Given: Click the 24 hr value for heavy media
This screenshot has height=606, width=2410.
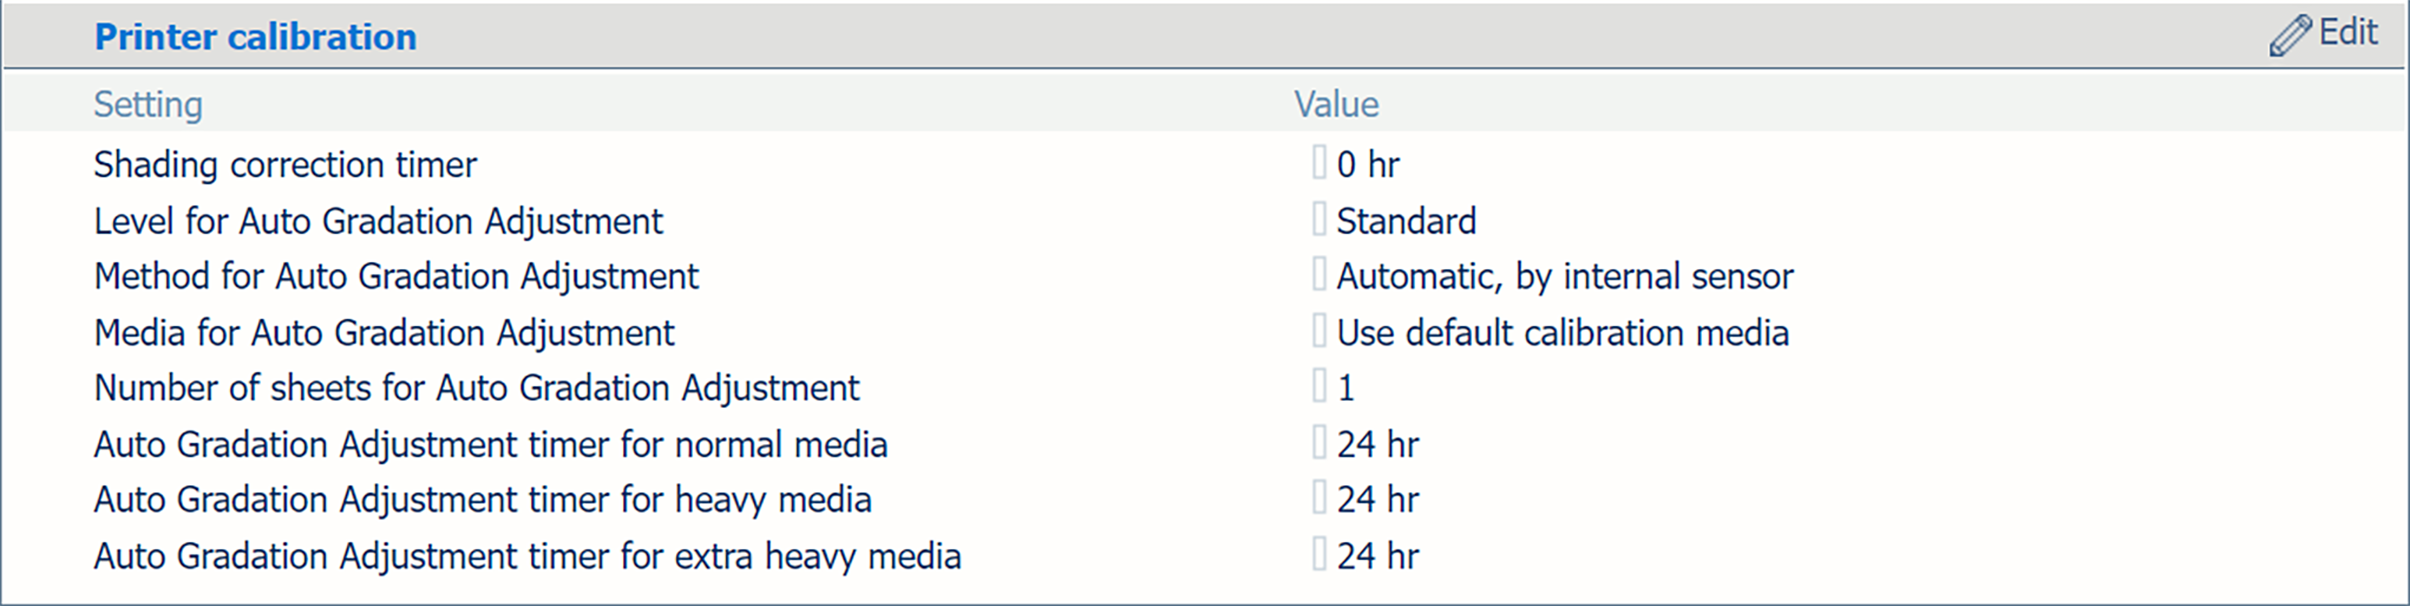Looking at the screenshot, I should 1377,499.
